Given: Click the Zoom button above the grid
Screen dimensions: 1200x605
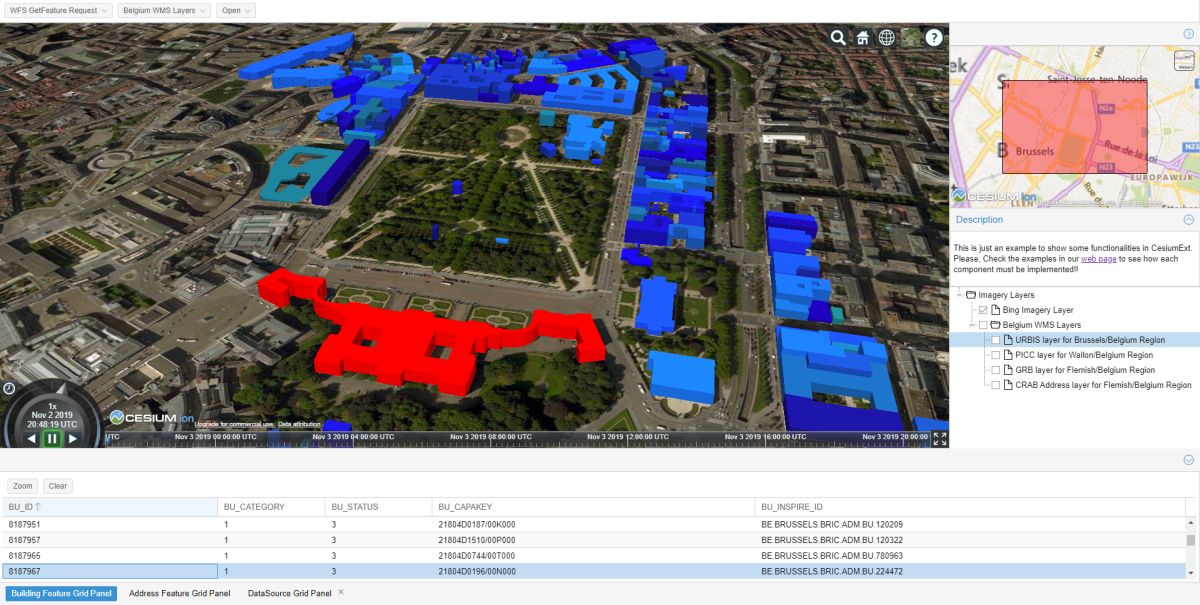Looking at the screenshot, I should click(x=23, y=486).
